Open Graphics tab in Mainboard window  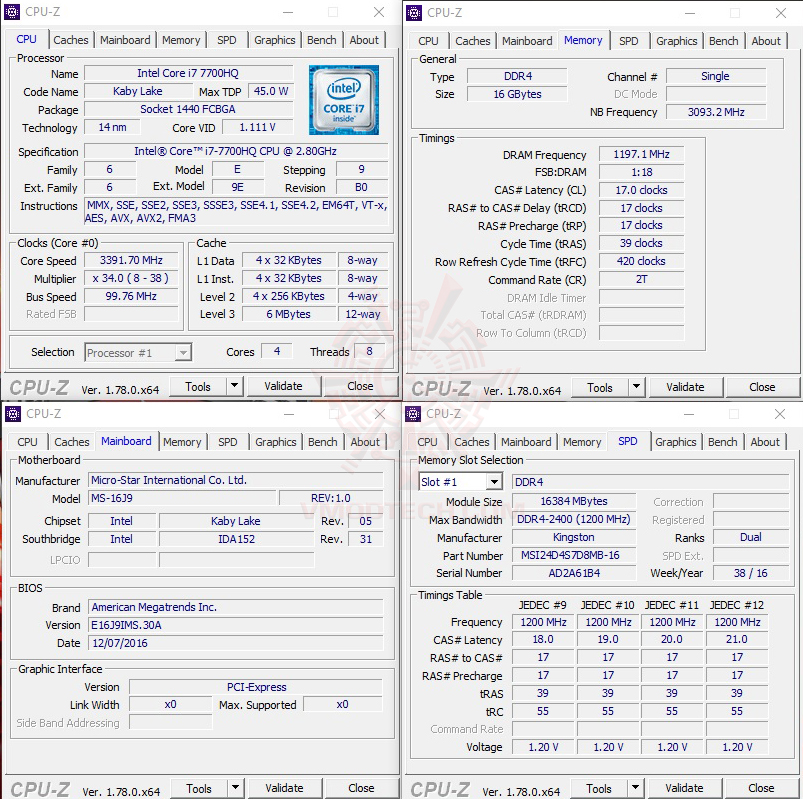(276, 442)
